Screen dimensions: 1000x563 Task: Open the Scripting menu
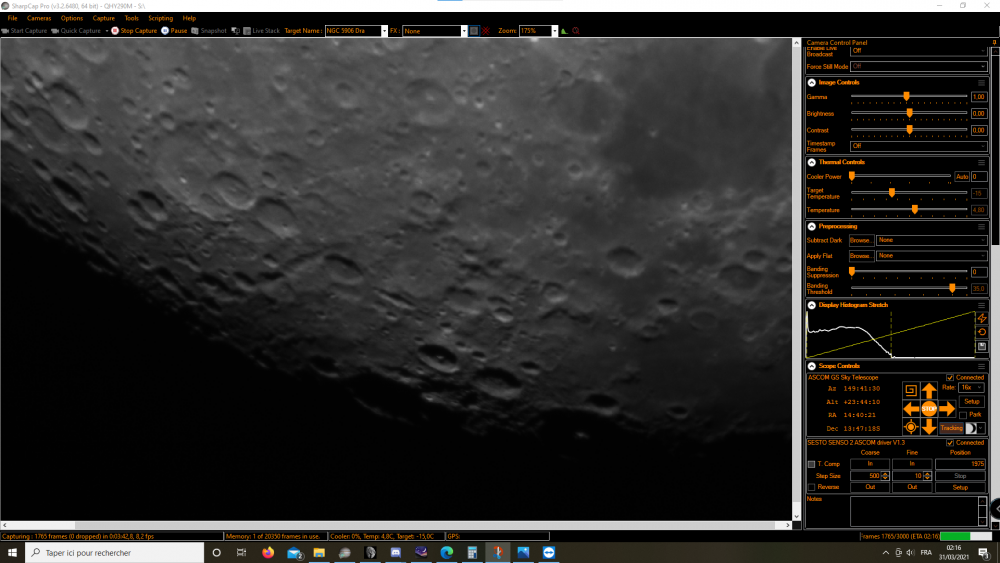161,18
